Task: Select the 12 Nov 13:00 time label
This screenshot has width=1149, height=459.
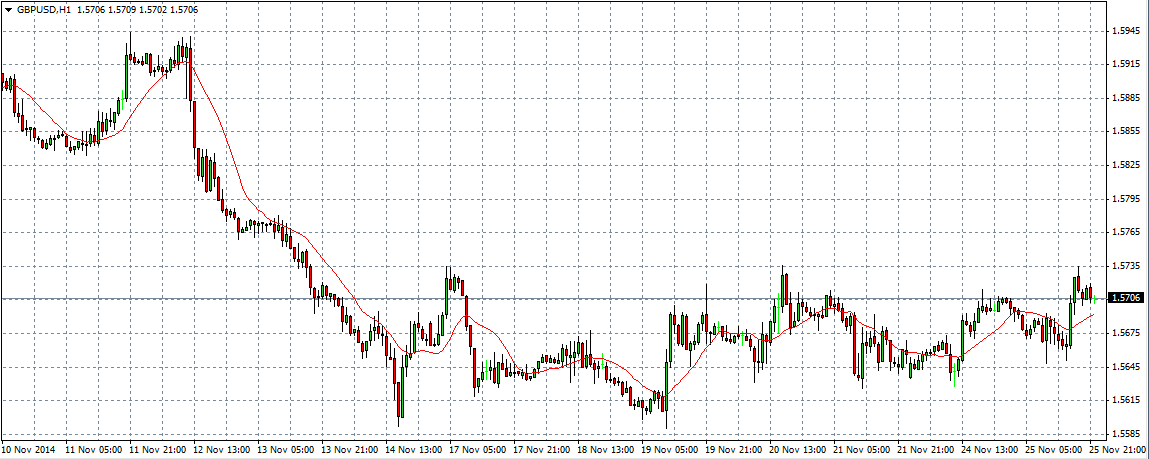Action: click(223, 450)
